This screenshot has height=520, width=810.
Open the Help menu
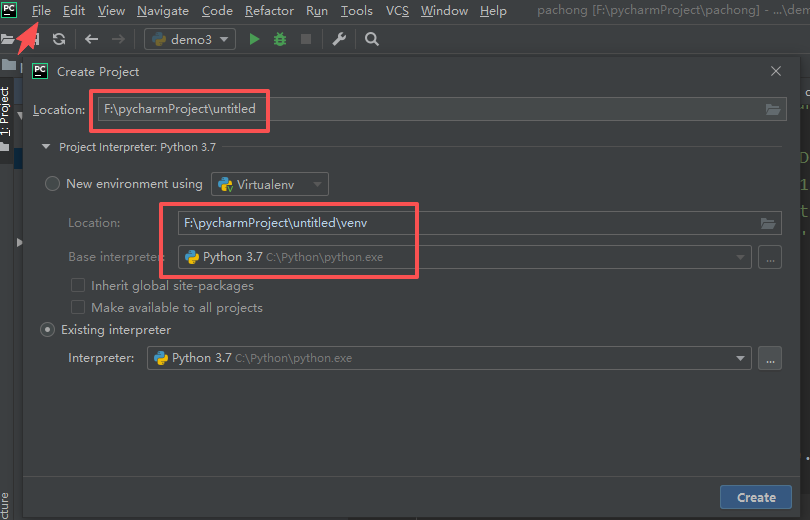493,11
